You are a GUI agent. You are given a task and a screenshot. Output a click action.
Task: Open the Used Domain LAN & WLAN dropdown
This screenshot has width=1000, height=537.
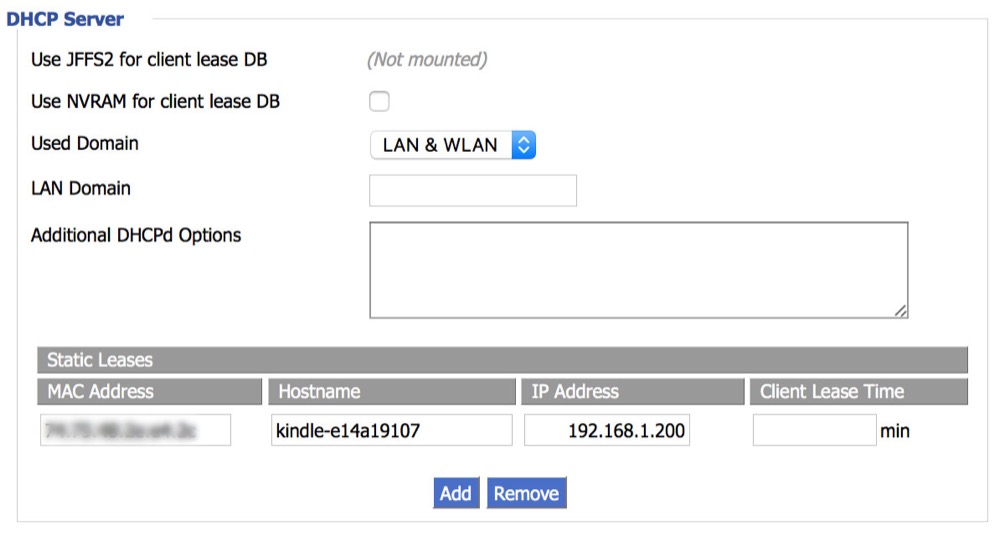(452, 145)
